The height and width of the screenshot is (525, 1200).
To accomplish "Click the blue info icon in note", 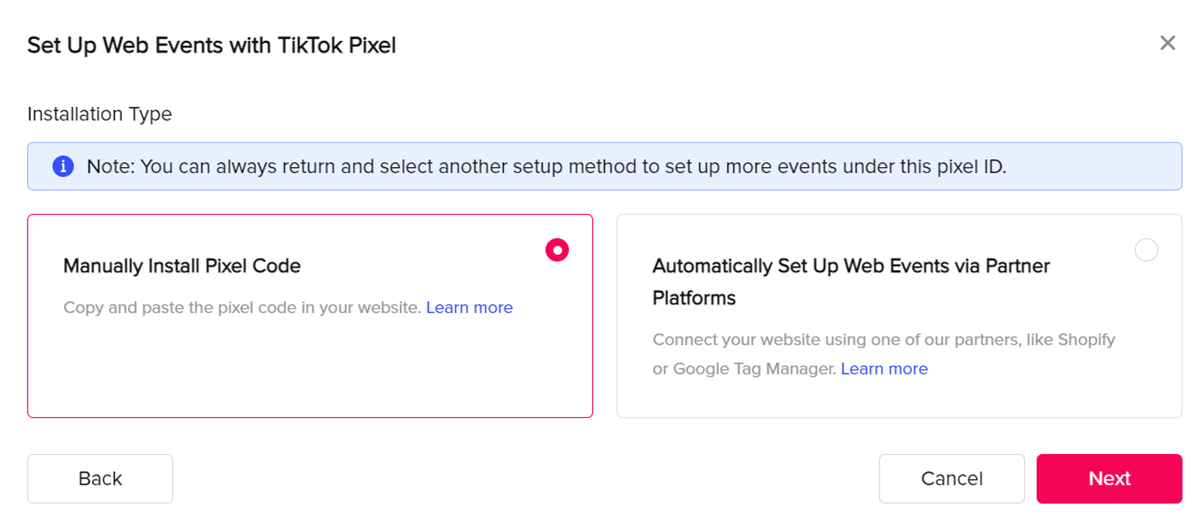I will click(63, 166).
